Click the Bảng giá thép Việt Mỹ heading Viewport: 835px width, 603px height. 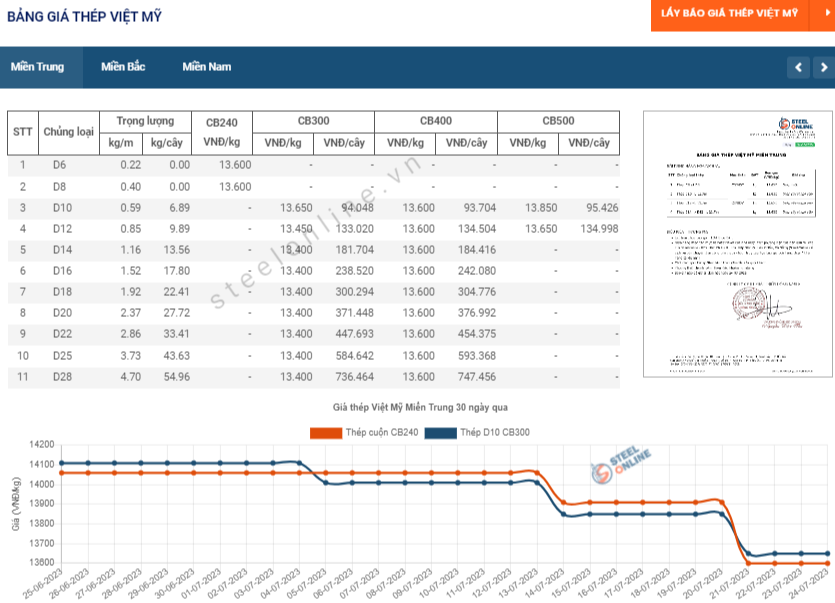click(x=84, y=17)
